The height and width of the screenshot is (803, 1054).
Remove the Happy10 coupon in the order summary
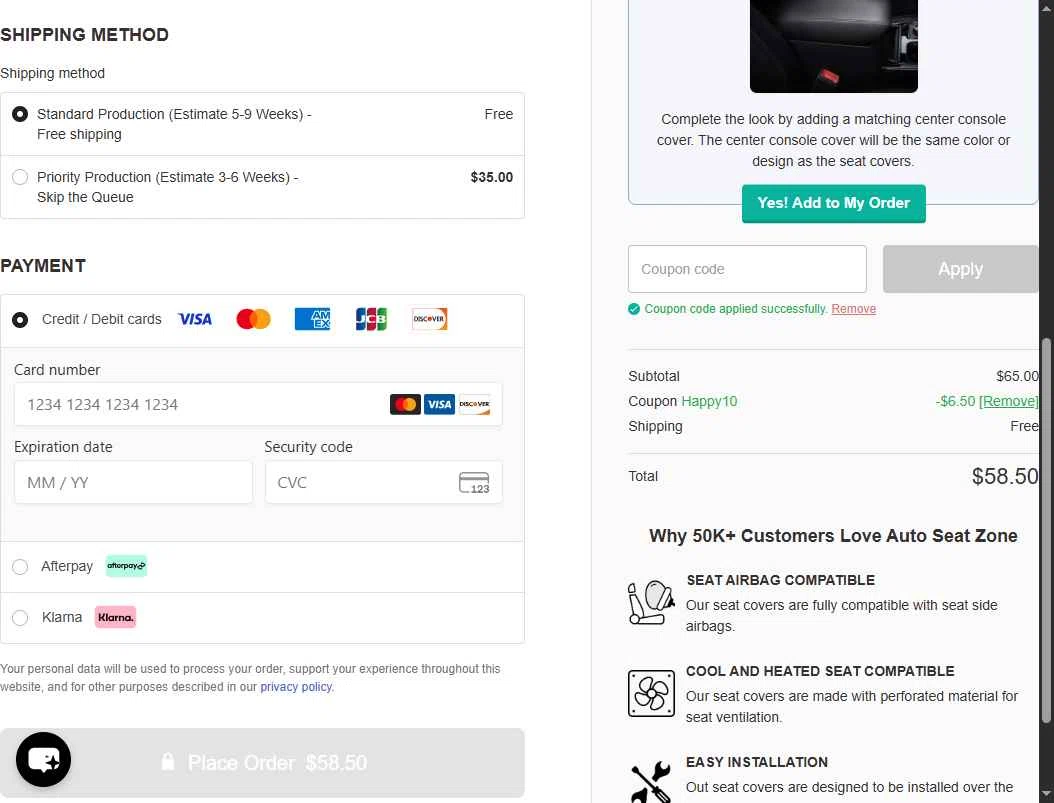(x=1008, y=401)
